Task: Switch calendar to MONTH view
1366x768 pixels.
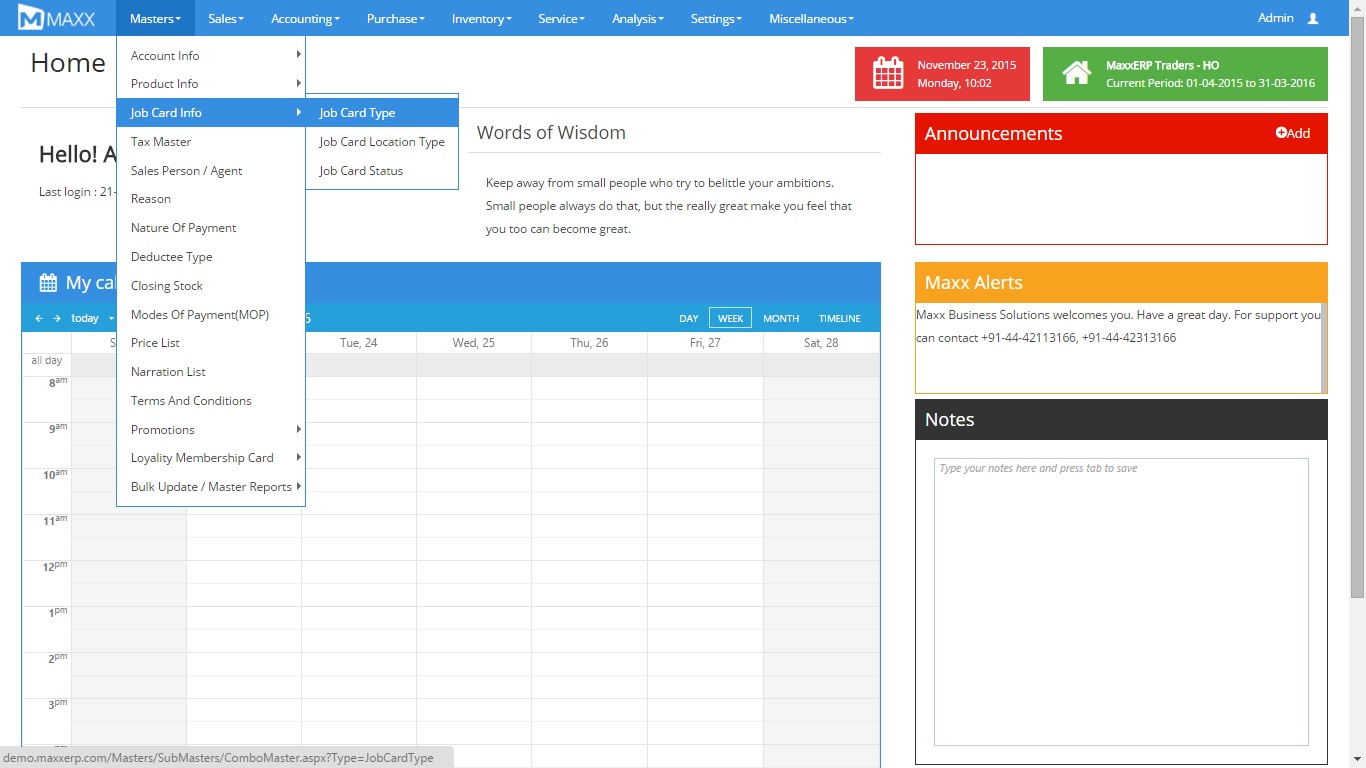Action: tap(780, 318)
